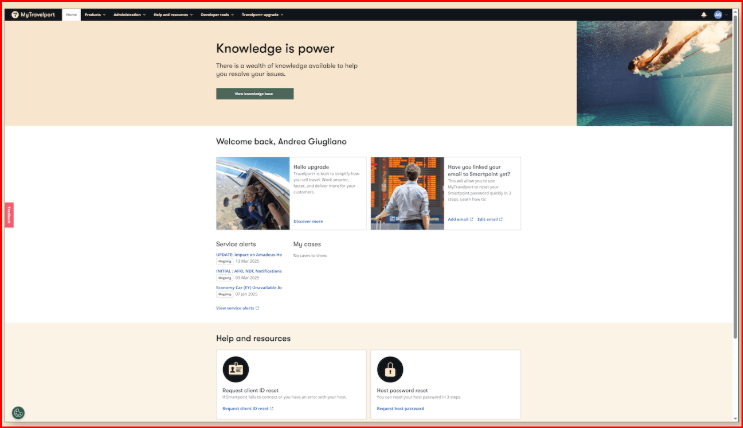
Task: Open the Travelport+ upgrade menu
Action: [x=263, y=15]
